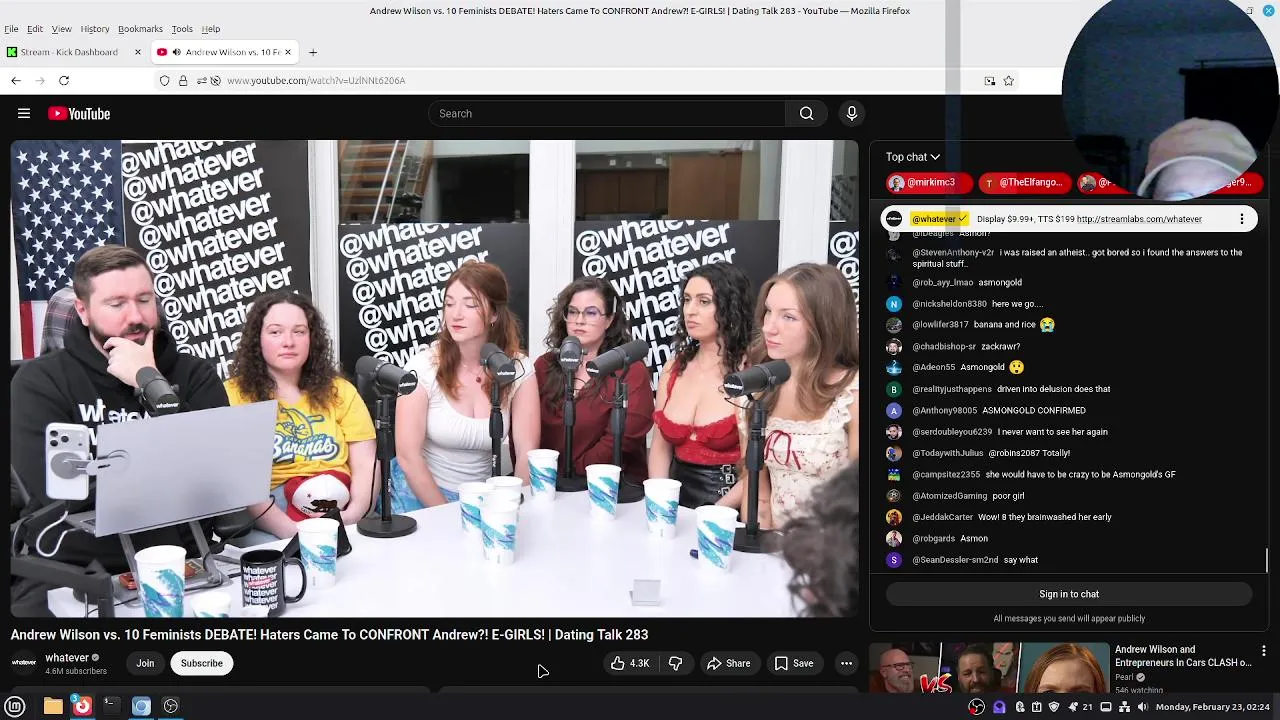
Task: Click chat user @realityjusthappens
Action: click(952, 389)
